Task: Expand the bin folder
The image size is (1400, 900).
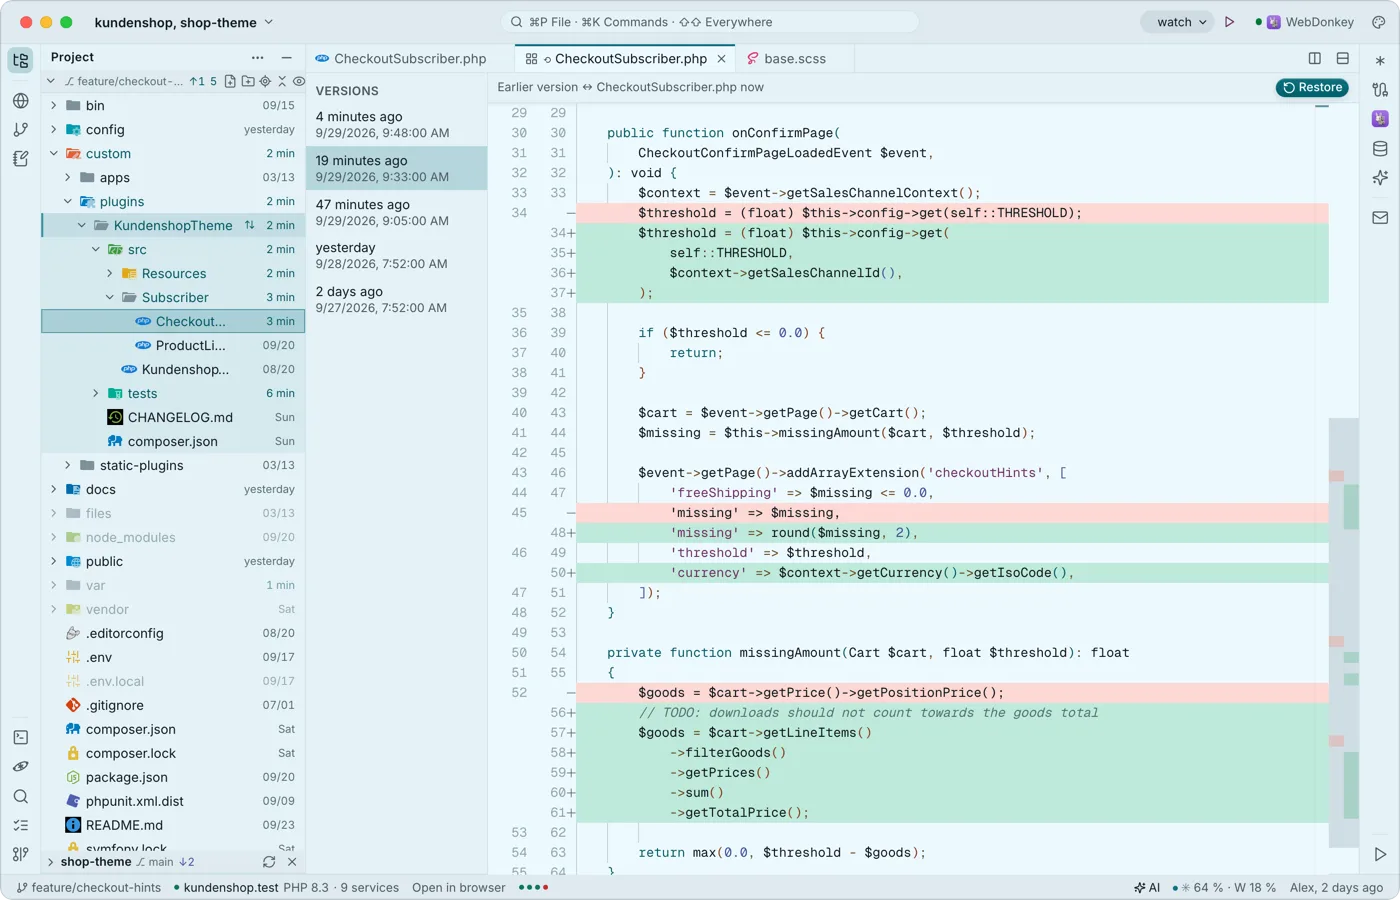Action: tap(53, 105)
